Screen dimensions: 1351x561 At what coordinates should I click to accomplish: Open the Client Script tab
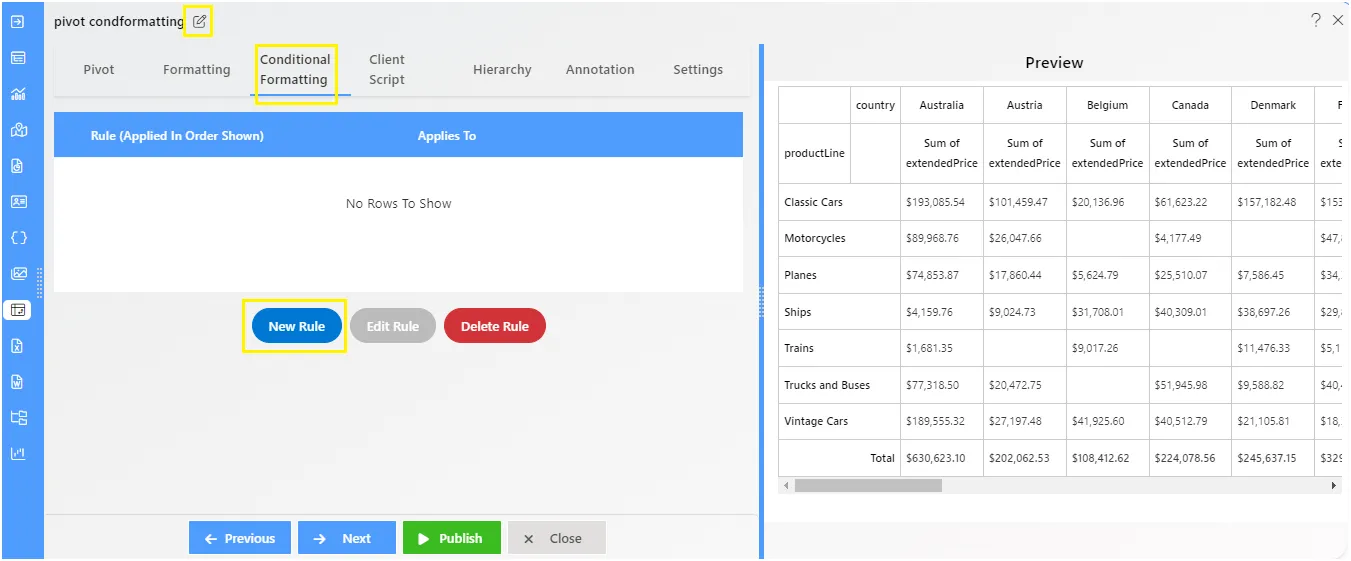pyautogui.click(x=387, y=70)
